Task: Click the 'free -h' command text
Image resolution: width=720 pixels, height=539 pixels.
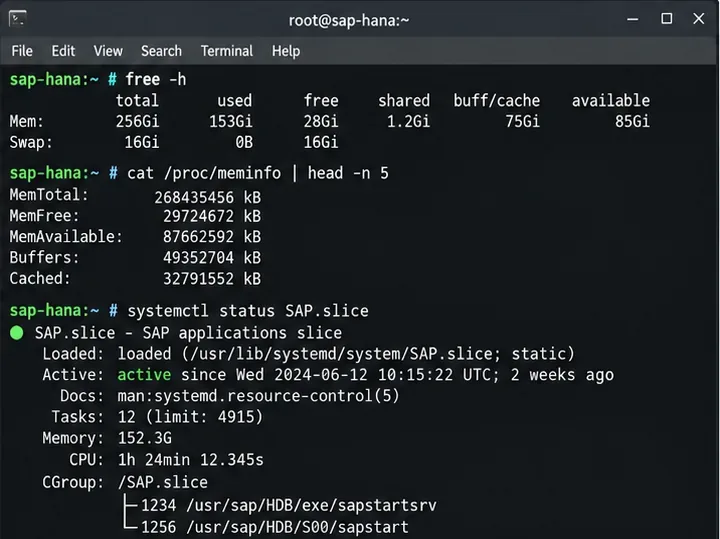Action: coord(156,79)
